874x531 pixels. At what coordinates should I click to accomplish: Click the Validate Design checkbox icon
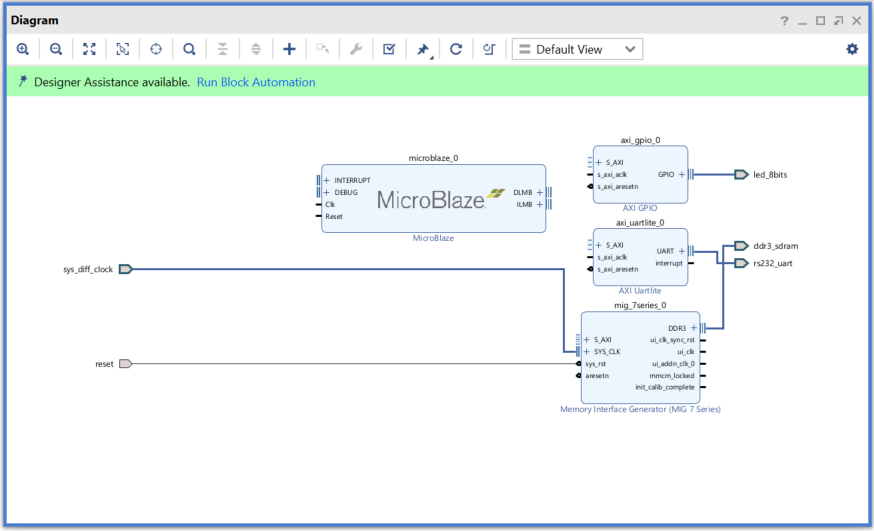(389, 49)
